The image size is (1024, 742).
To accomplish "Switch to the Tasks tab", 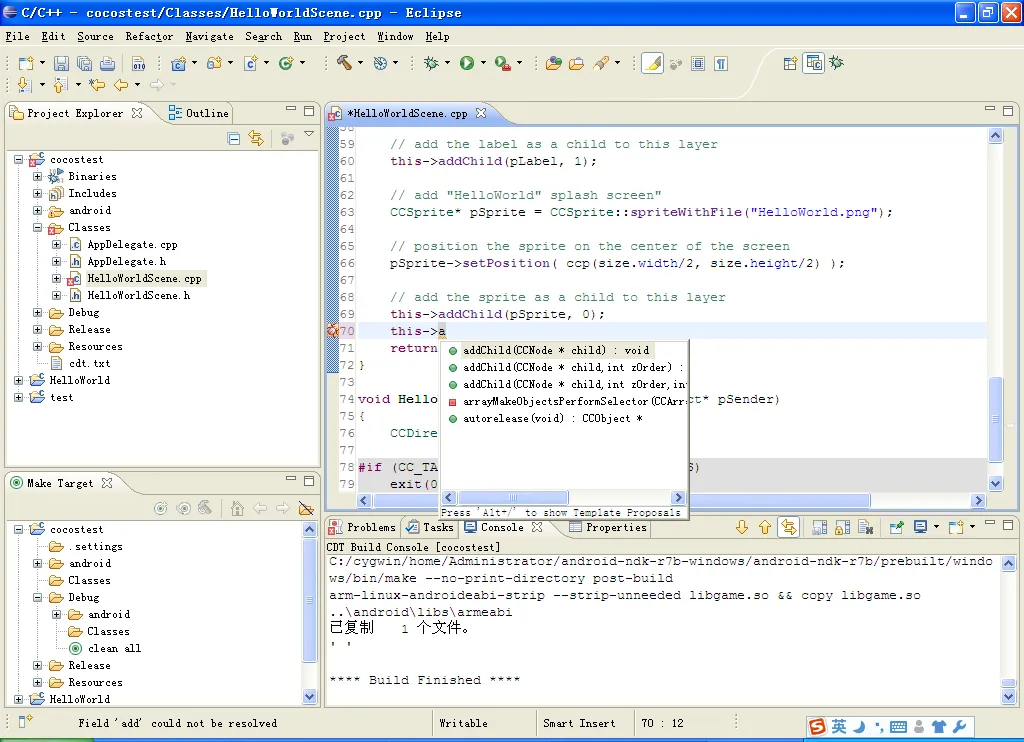I will coord(430,527).
